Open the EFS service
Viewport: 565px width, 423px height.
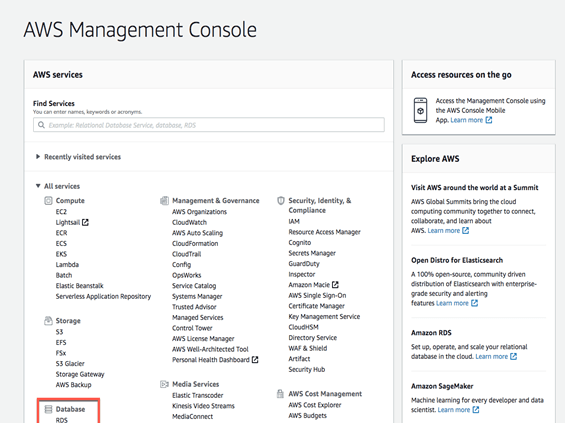(61, 342)
